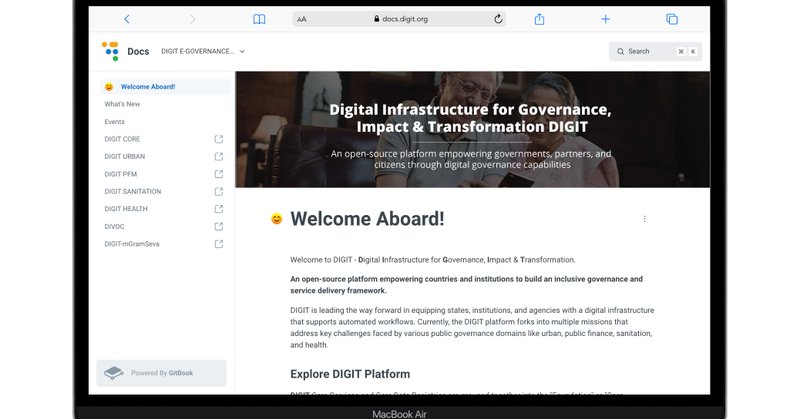
Task: Click the Search field
Action: coord(655,52)
